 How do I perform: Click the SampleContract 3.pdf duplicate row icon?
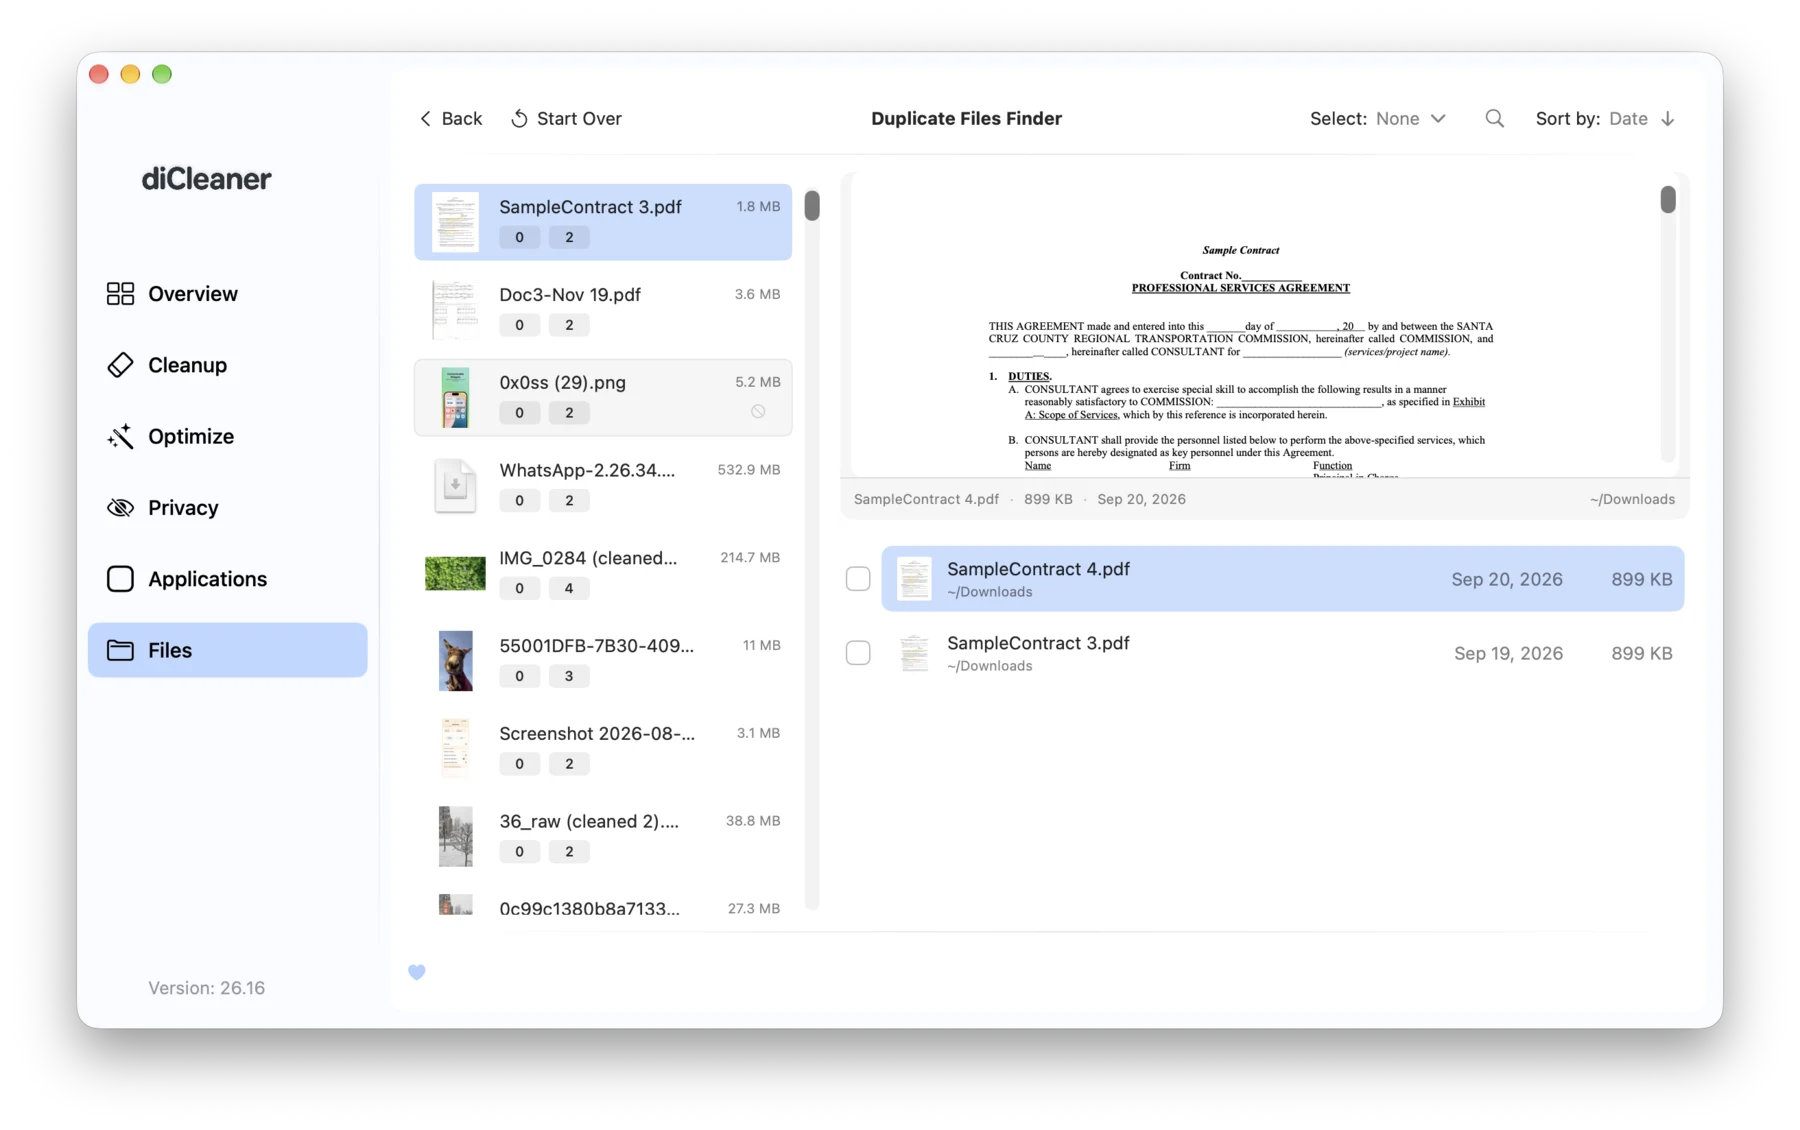tap(914, 653)
